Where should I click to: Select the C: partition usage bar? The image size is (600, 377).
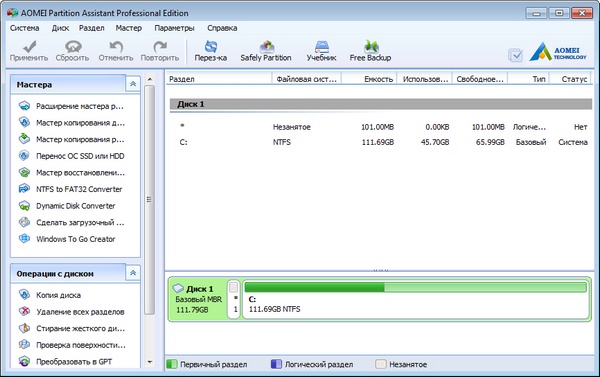(416, 287)
